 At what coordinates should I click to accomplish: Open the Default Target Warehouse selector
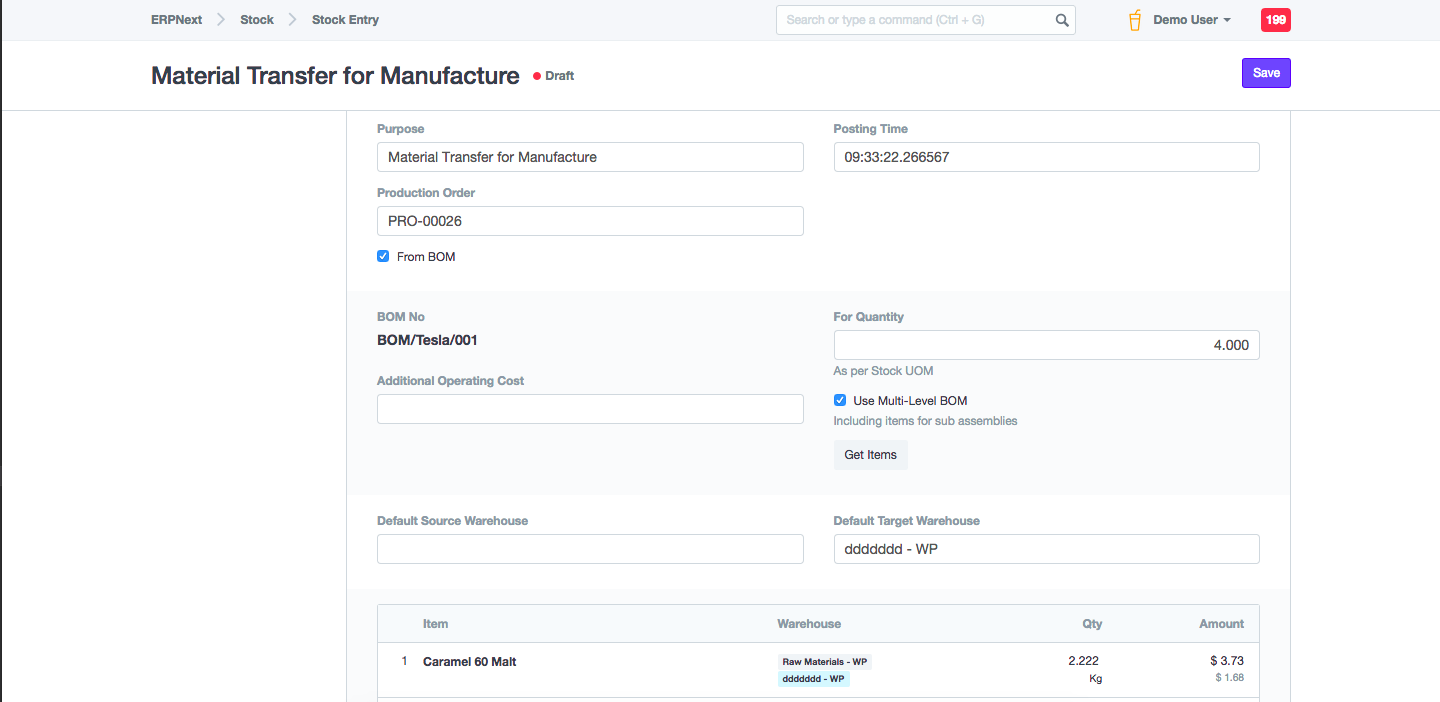tap(1046, 549)
